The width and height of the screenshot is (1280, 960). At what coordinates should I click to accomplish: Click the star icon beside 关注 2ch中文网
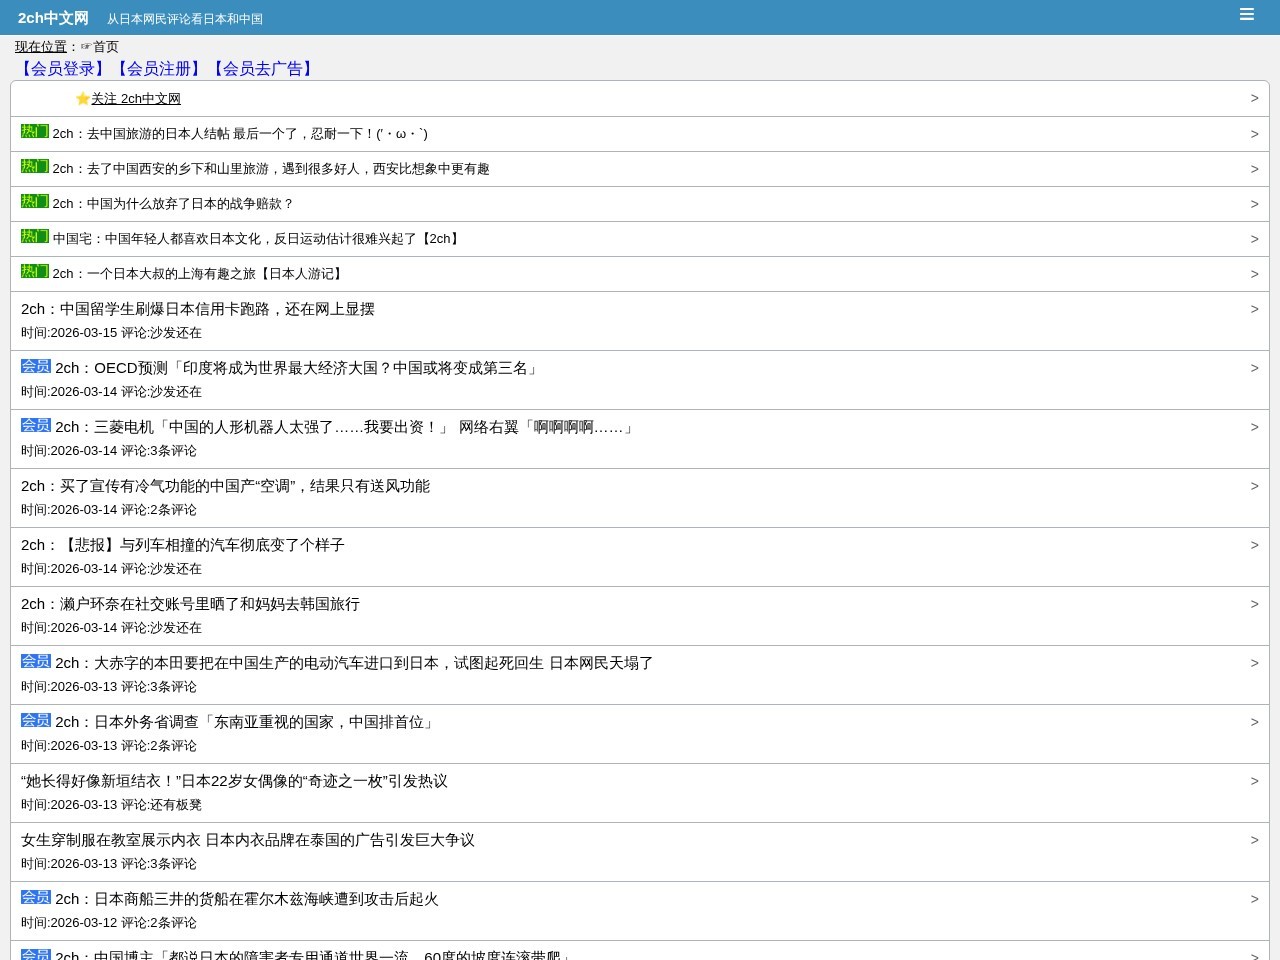82,98
